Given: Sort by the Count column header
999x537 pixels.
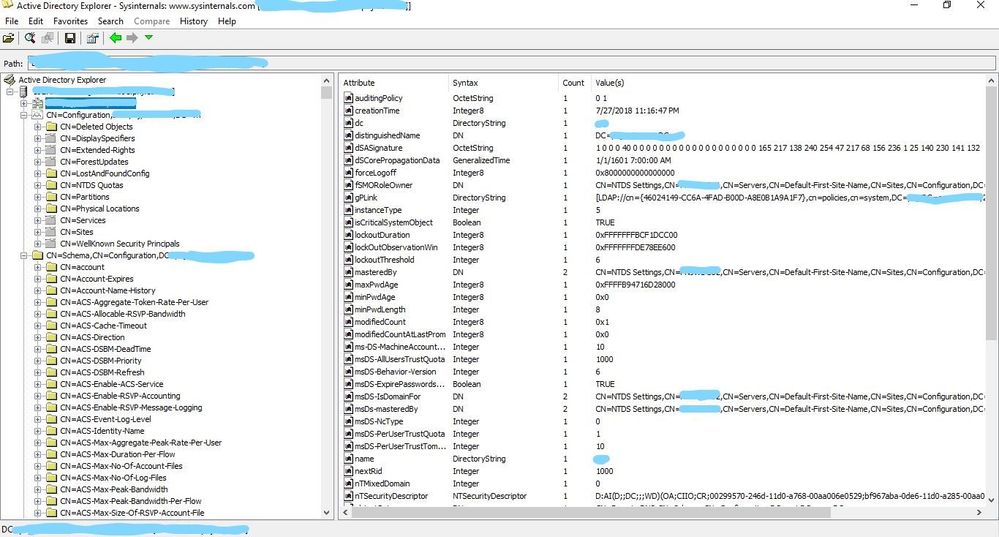Looking at the screenshot, I should [x=574, y=83].
